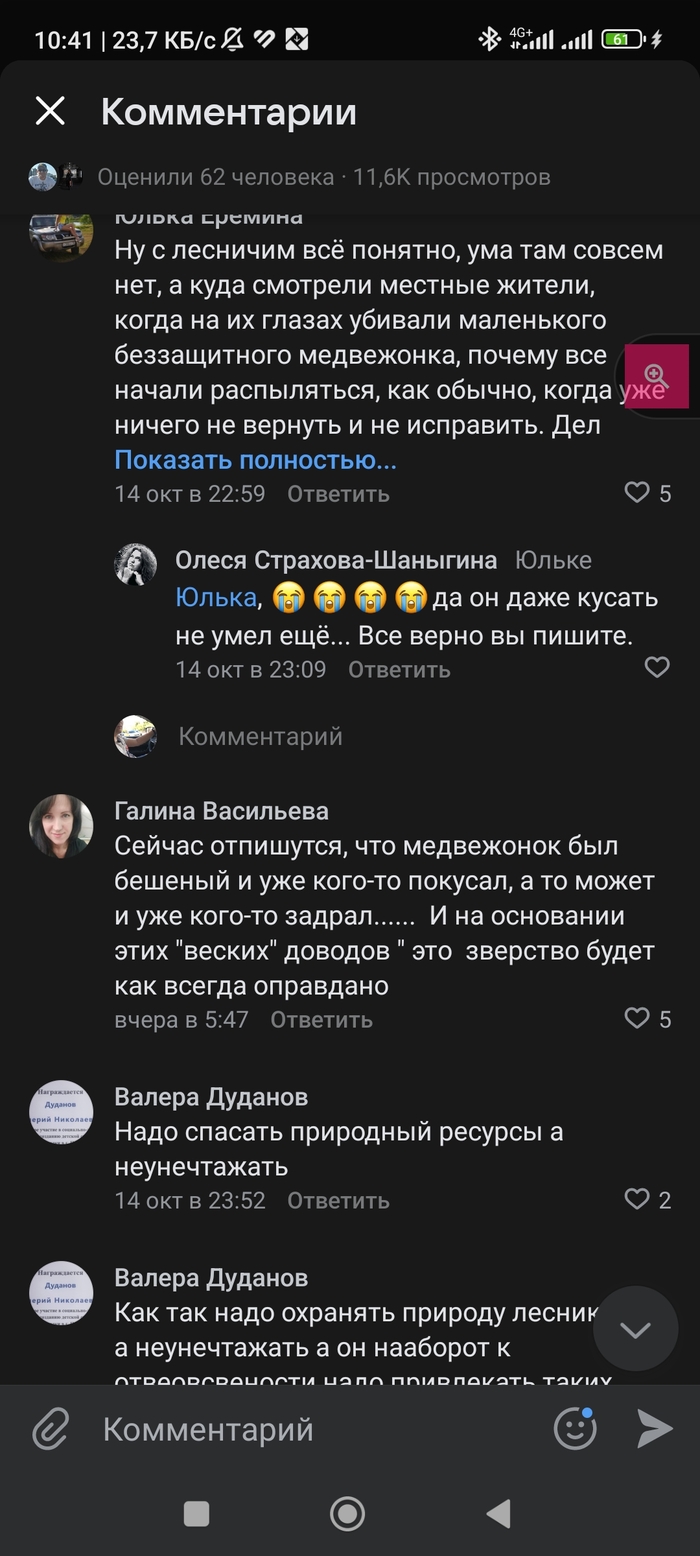Tap the inline reply "Комментарий" field
This screenshot has width=700, height=1556.
tap(260, 737)
